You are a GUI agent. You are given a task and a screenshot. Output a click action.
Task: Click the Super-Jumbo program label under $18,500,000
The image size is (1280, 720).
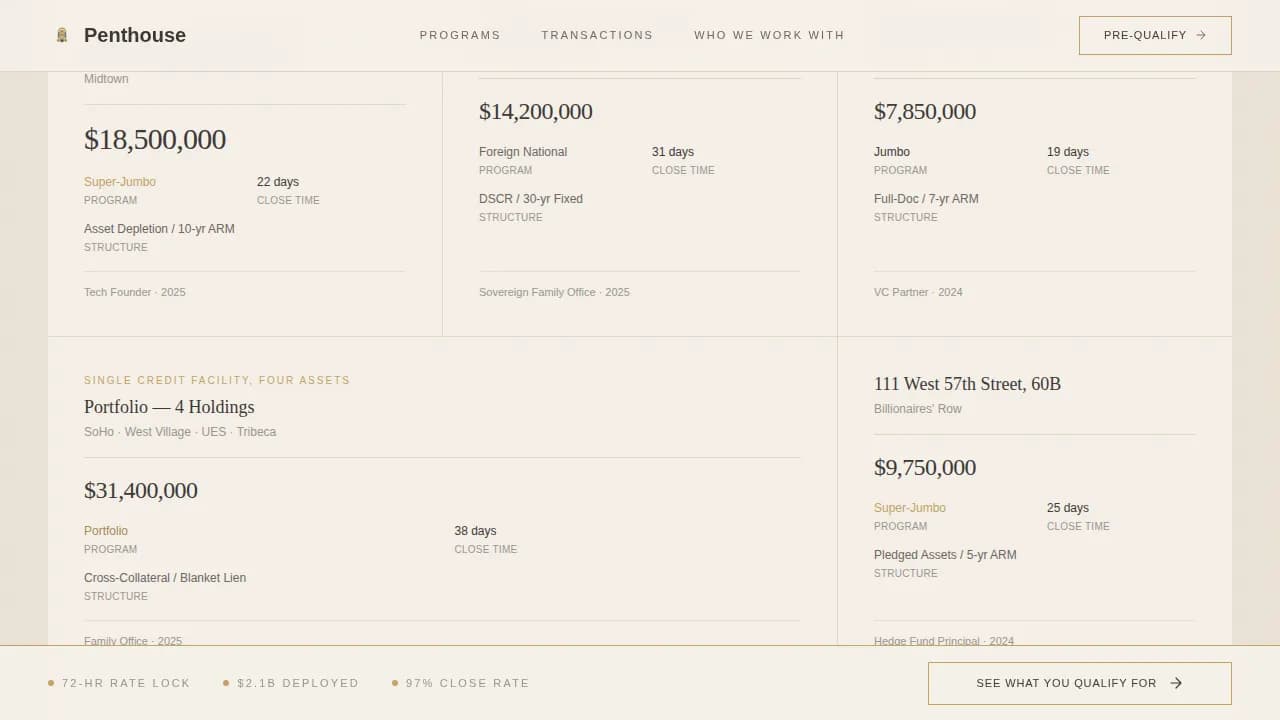120,182
